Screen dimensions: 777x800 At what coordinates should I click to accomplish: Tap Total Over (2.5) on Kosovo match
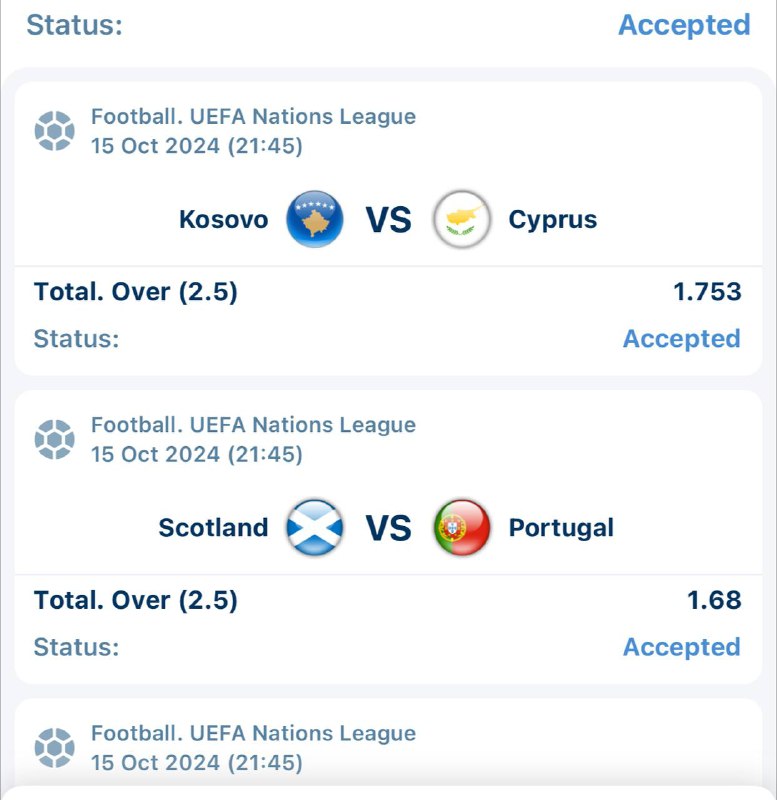[x=136, y=292]
